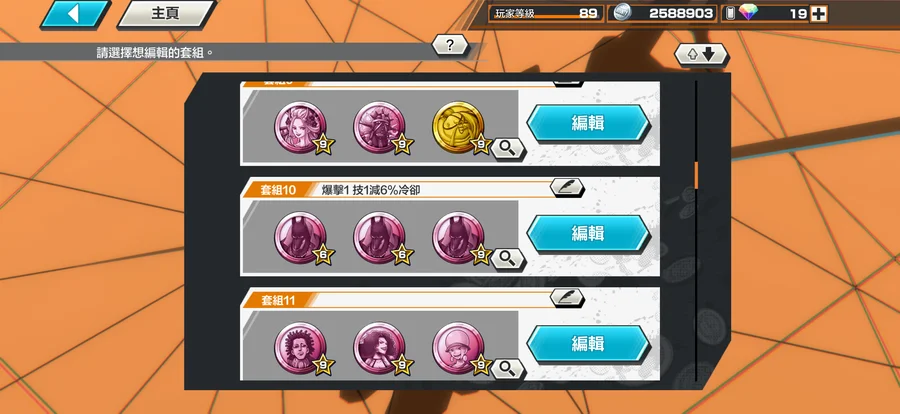Go back with the blue arrow button
The image size is (900, 414).
[75, 14]
